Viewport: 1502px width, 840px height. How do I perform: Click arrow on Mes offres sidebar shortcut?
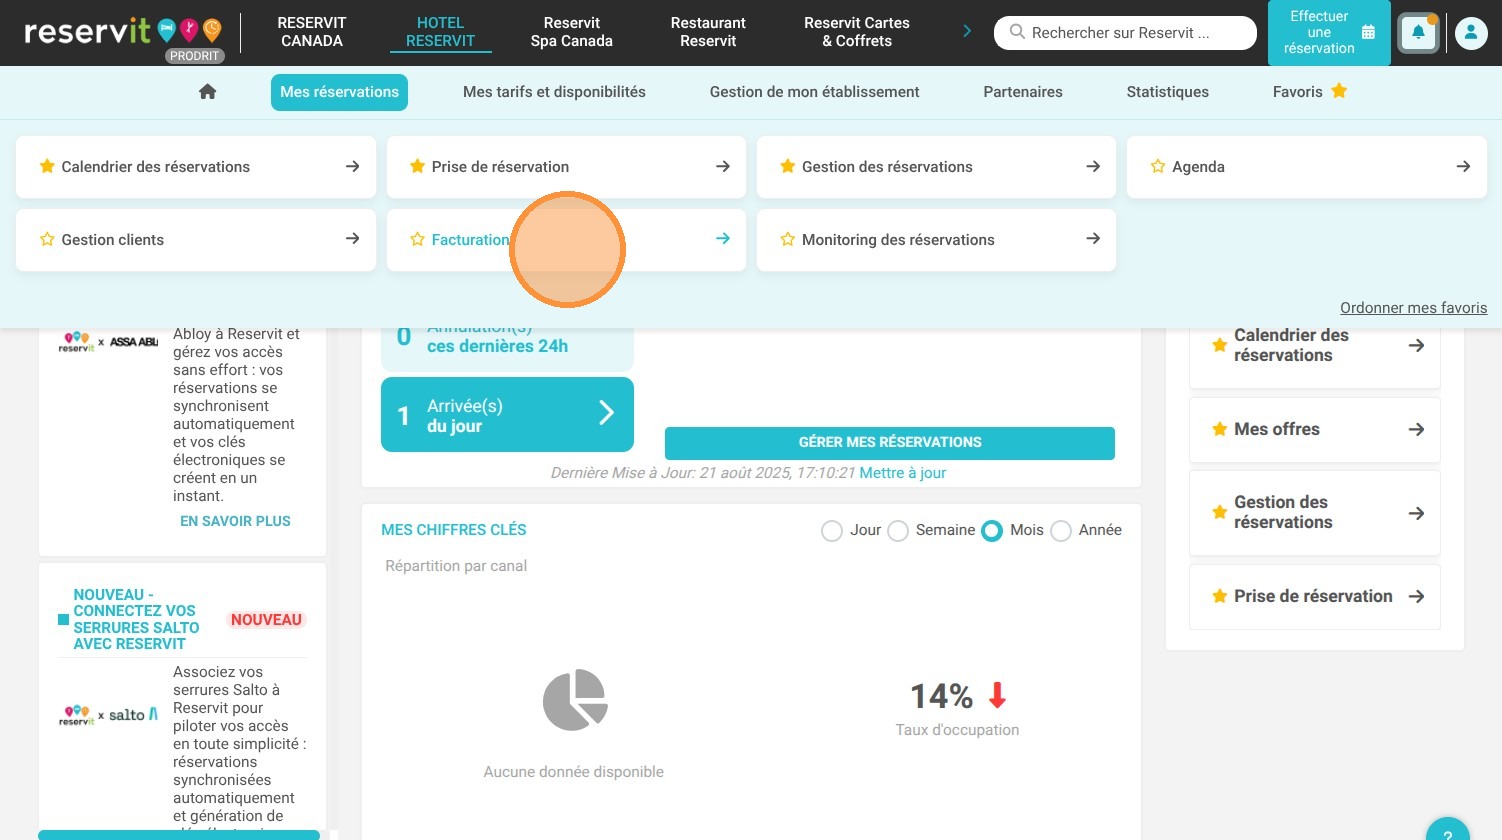point(1416,429)
